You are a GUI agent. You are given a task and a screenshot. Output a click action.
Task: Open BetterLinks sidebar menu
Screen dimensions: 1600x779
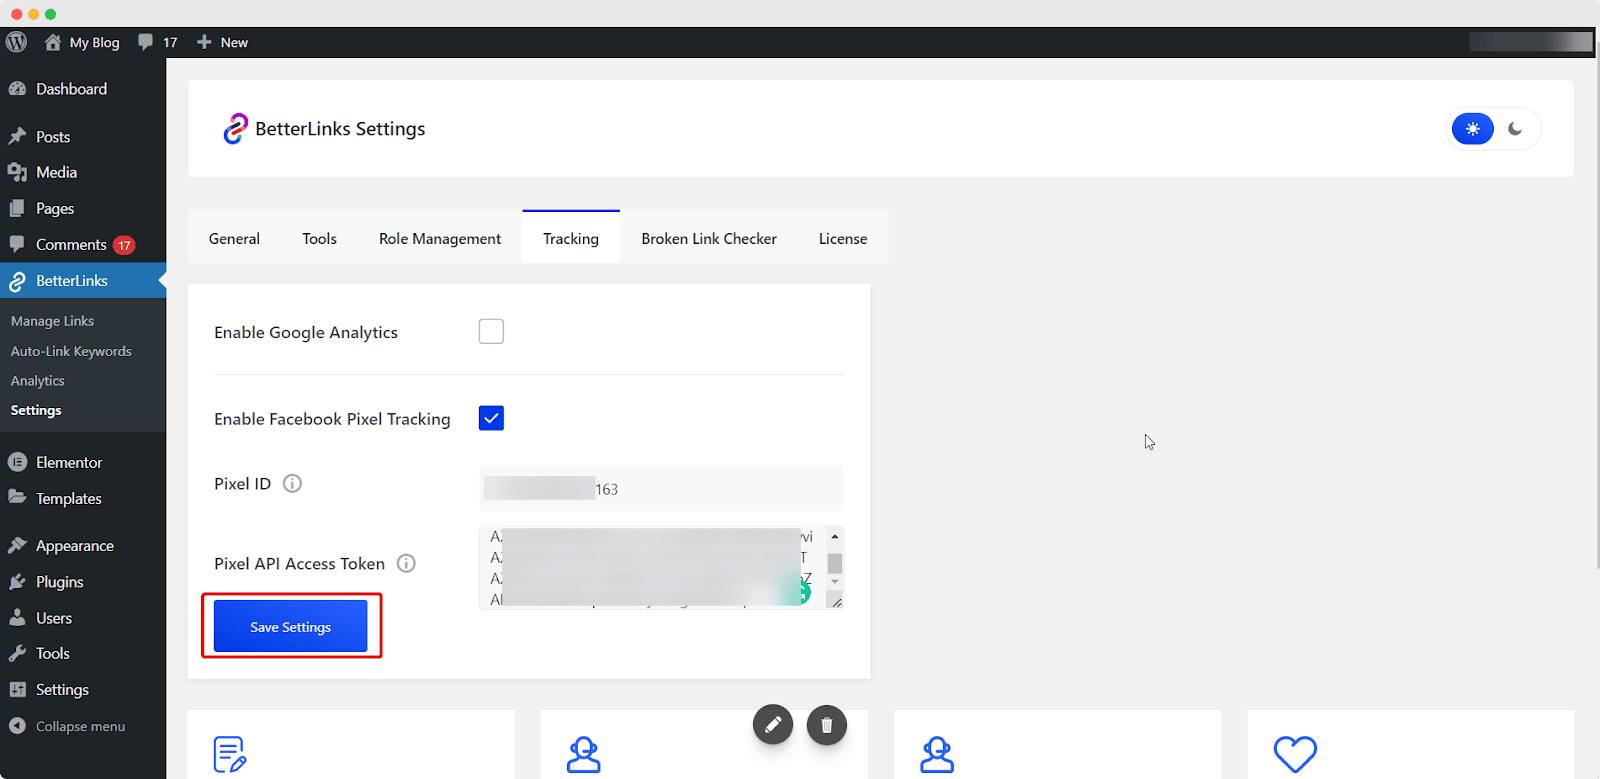[x=83, y=281]
